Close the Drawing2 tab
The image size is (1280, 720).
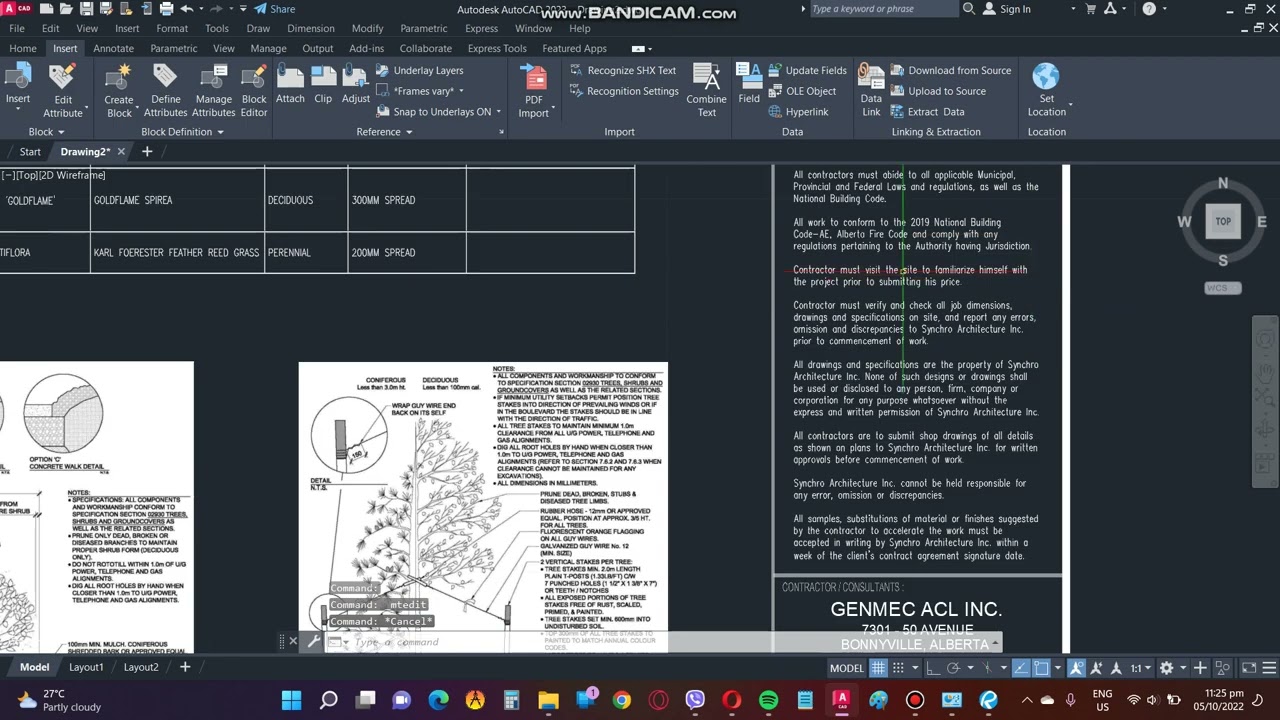[x=121, y=152]
